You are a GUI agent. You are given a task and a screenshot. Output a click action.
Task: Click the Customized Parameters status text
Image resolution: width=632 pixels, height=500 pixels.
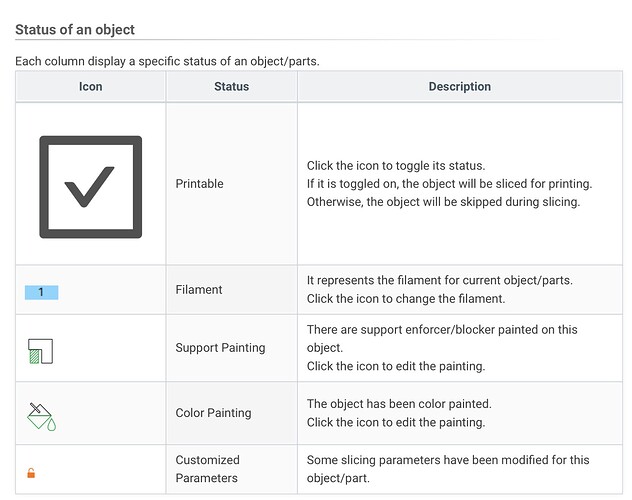point(208,469)
